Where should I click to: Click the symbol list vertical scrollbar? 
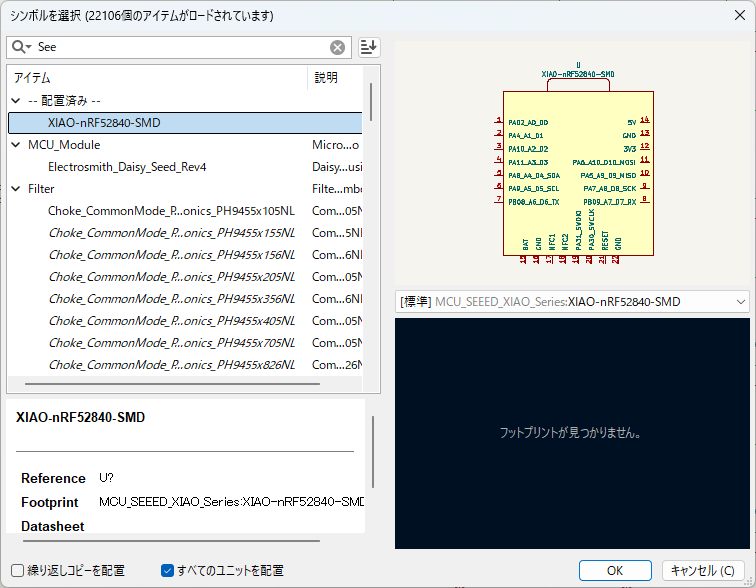[x=371, y=102]
